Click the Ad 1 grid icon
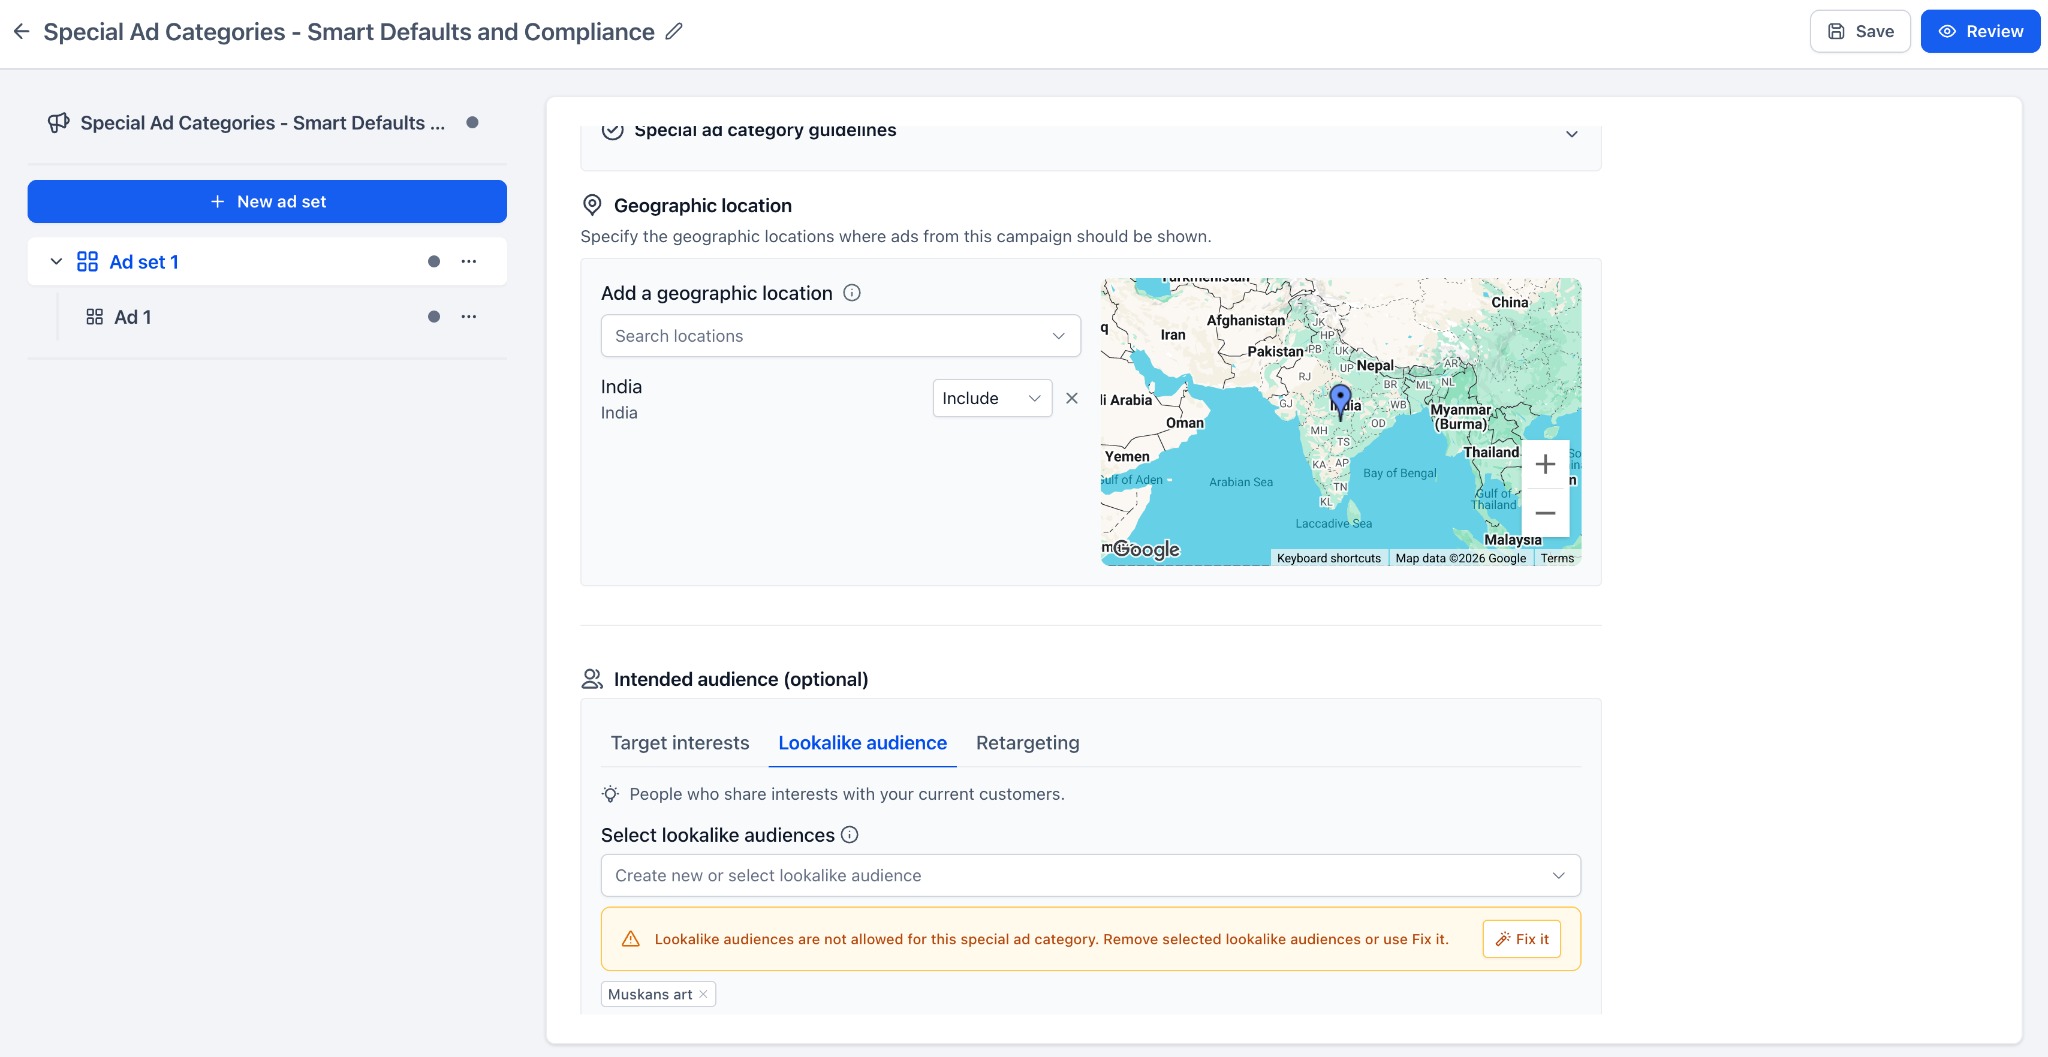This screenshot has width=2048, height=1057. click(x=95, y=317)
